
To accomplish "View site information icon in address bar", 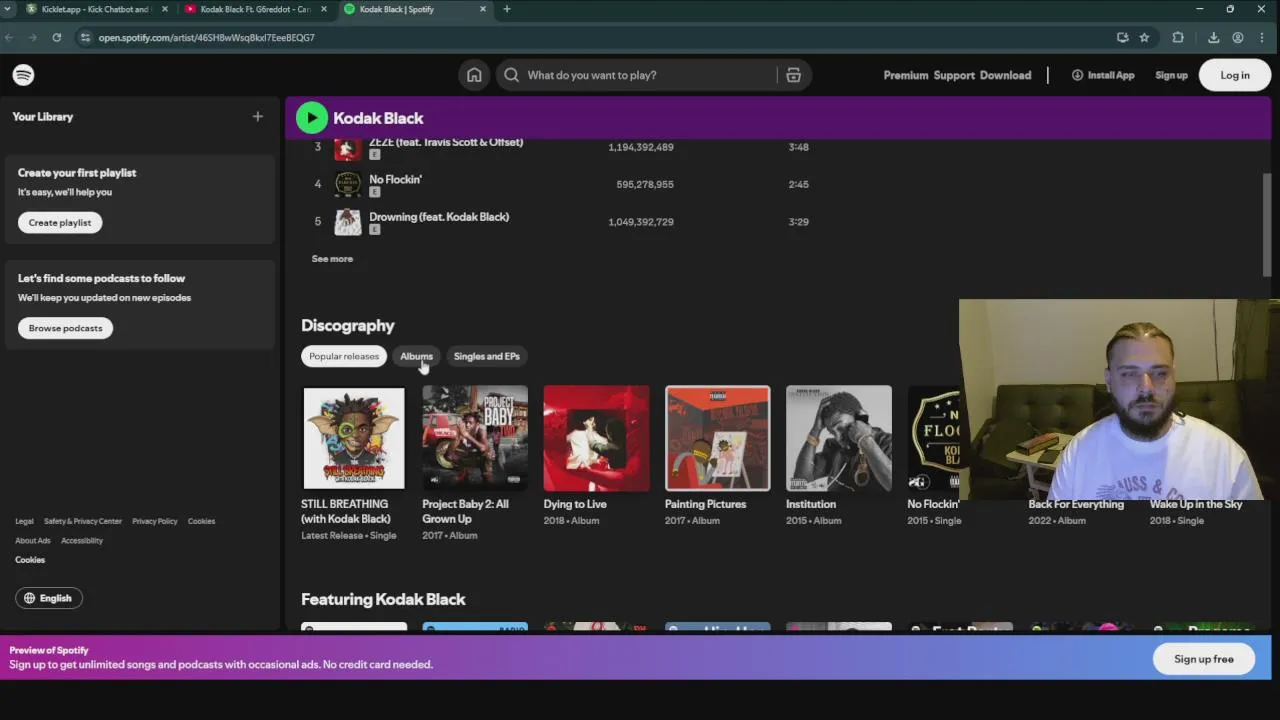I will tap(85, 37).
